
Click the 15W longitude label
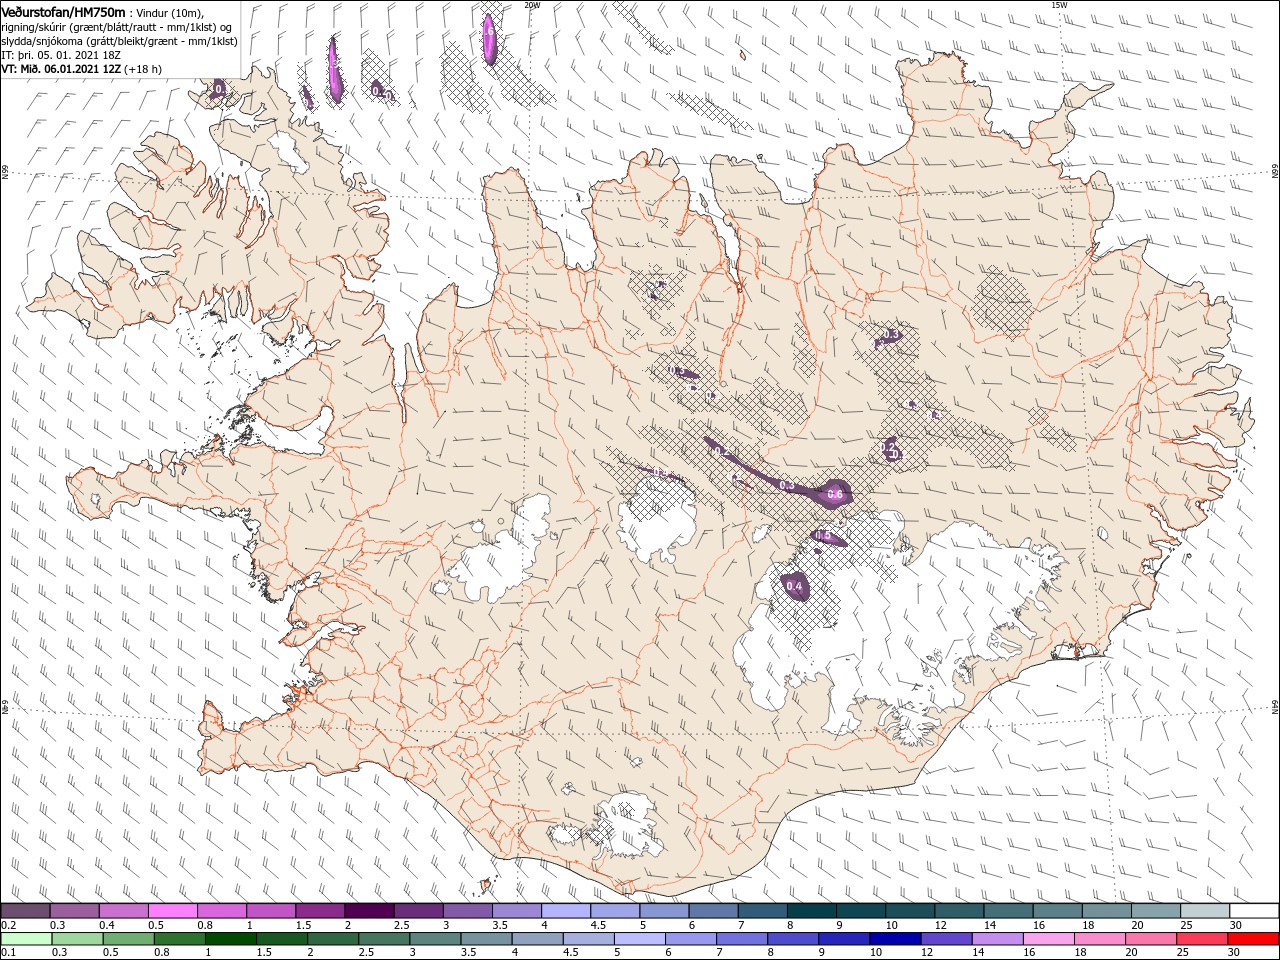1059,5
